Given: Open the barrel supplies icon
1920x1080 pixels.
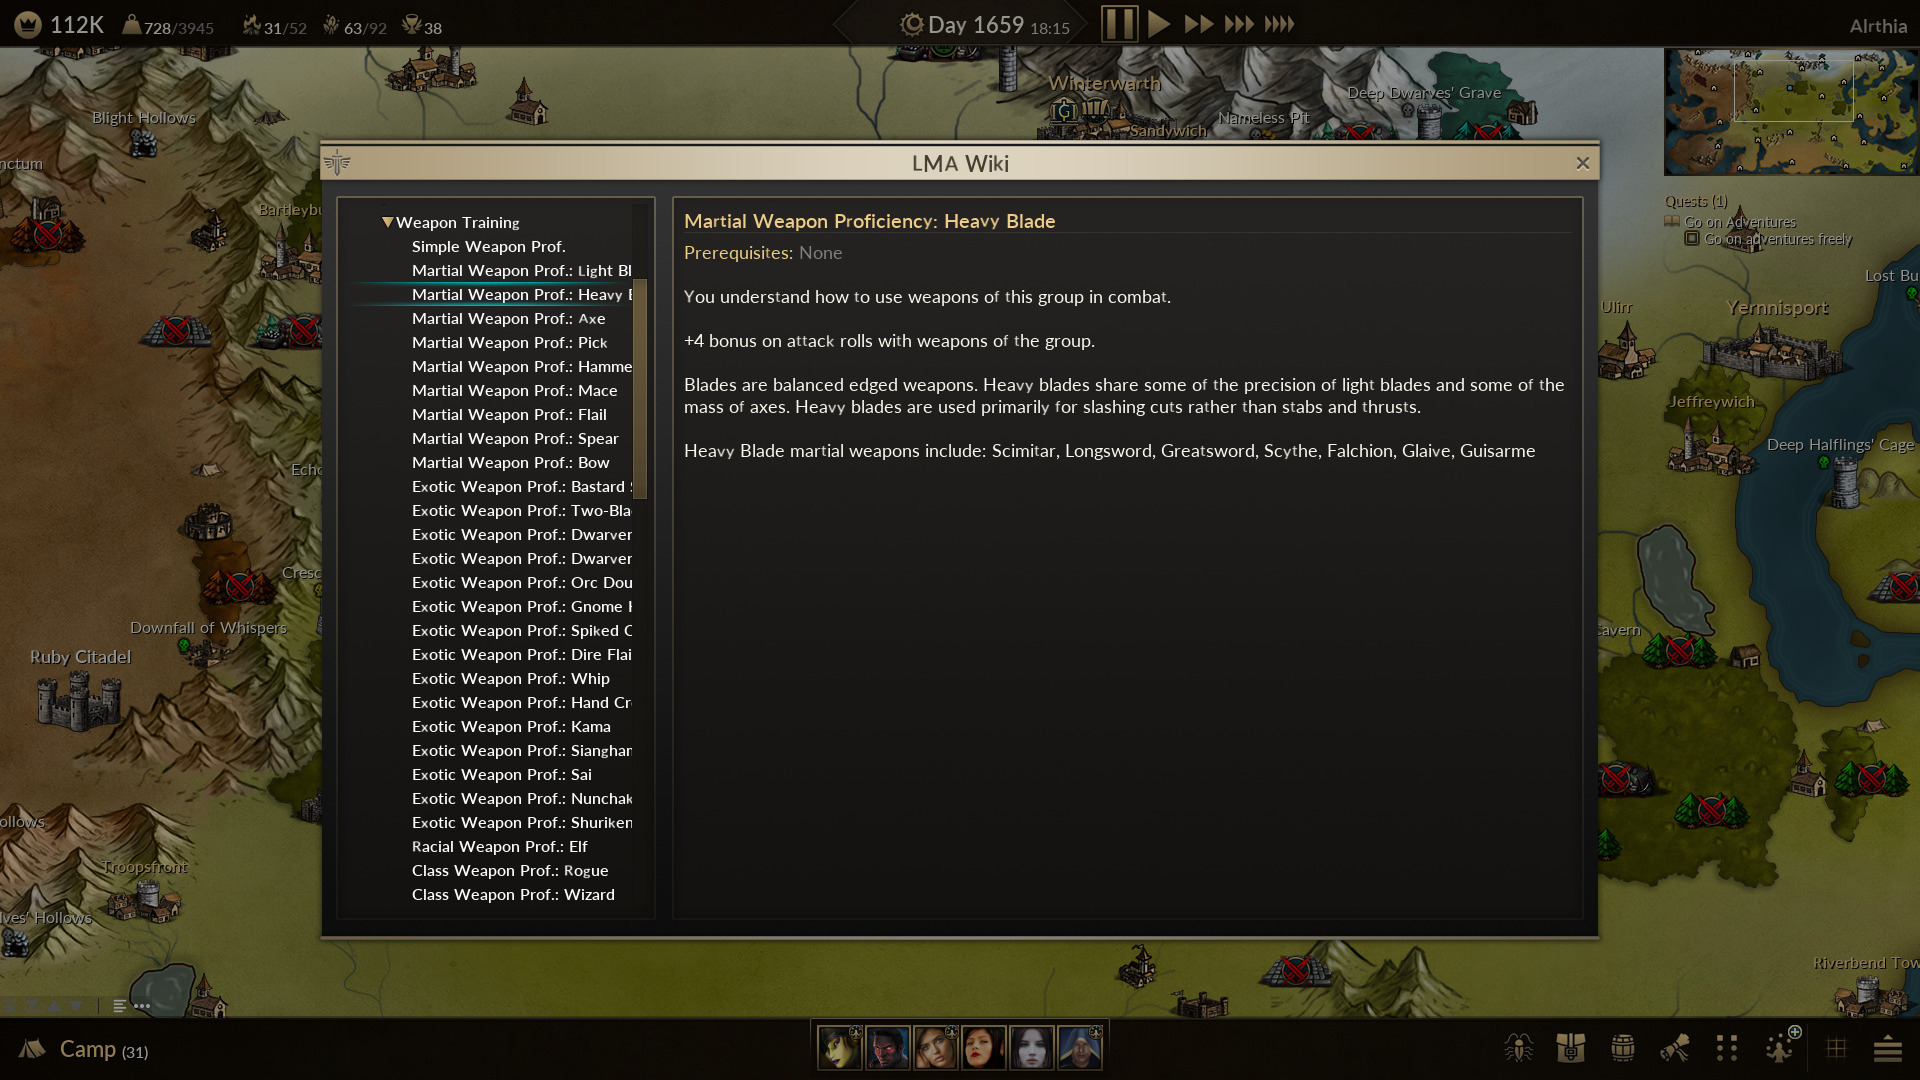Looking at the screenshot, I should coord(1622,1048).
